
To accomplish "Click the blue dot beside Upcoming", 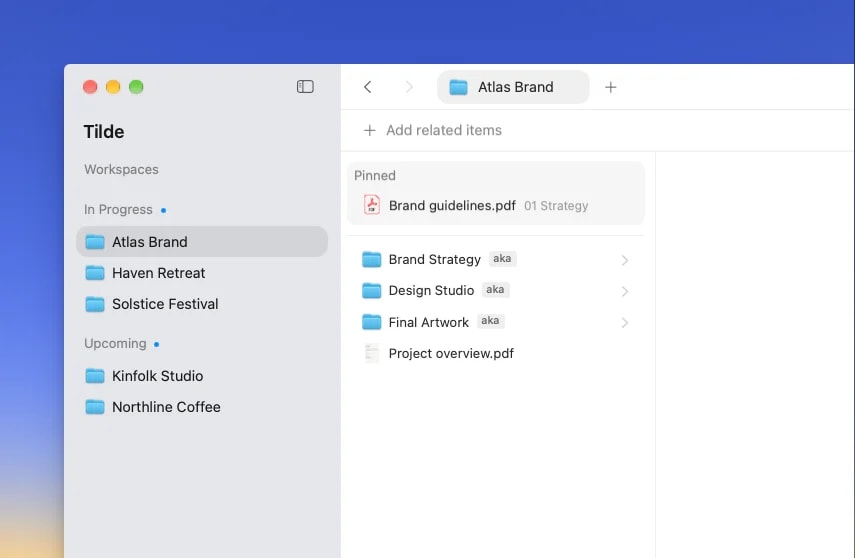I will click(156, 344).
